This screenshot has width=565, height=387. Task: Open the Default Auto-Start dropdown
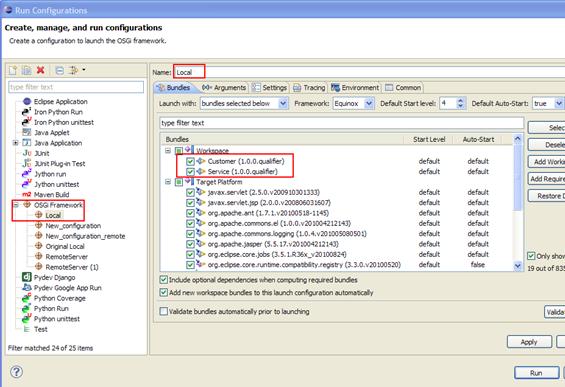click(559, 104)
